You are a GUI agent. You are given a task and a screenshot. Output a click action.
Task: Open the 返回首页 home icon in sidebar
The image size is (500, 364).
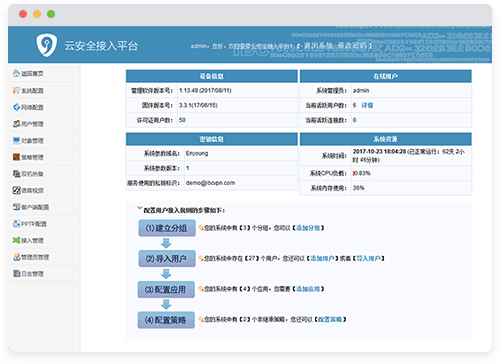(16, 73)
